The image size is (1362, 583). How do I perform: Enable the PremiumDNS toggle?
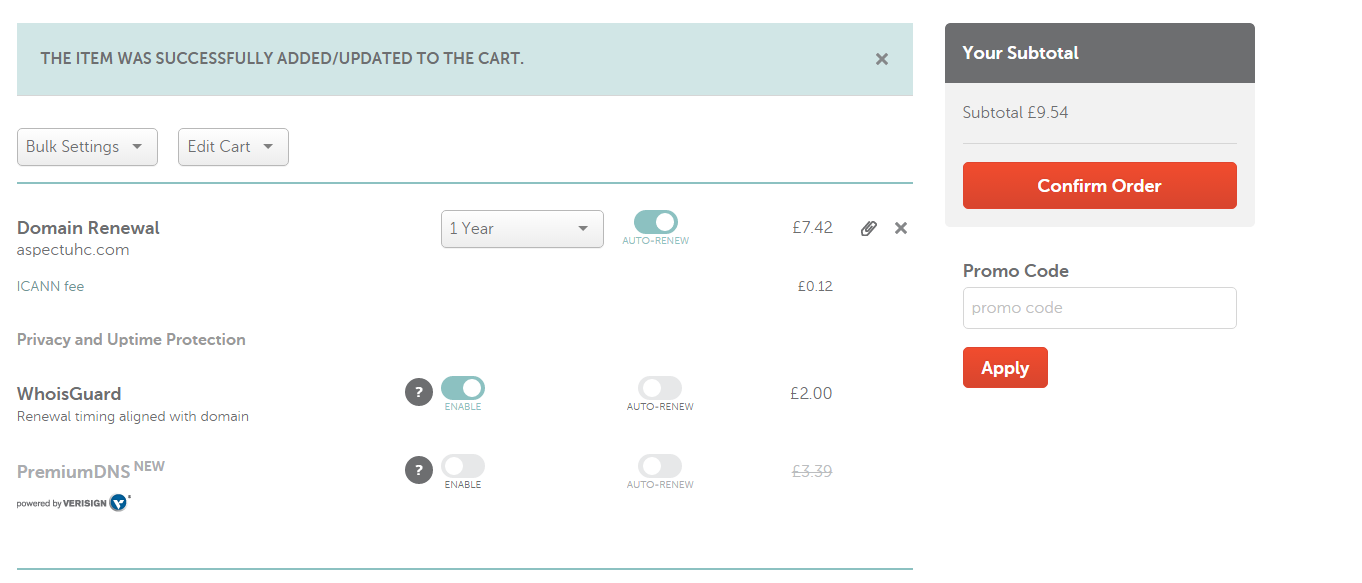[x=462, y=466]
